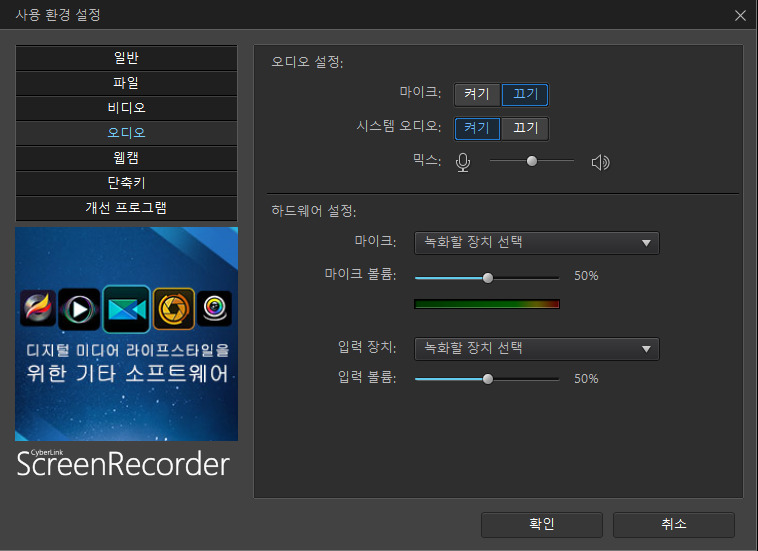Confirm settings with 확인 button
The width and height of the screenshot is (758, 551).
pyautogui.click(x=541, y=524)
